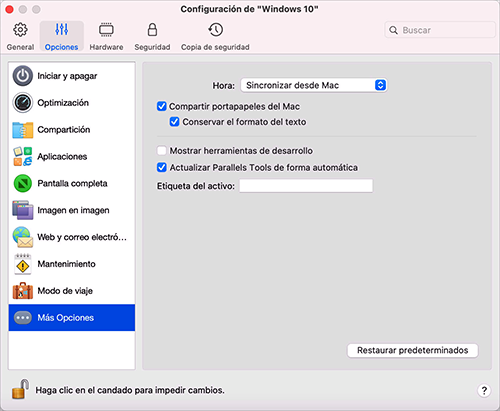Open the Copia de seguridad clock icon
The height and width of the screenshot is (411, 500).
point(216,30)
